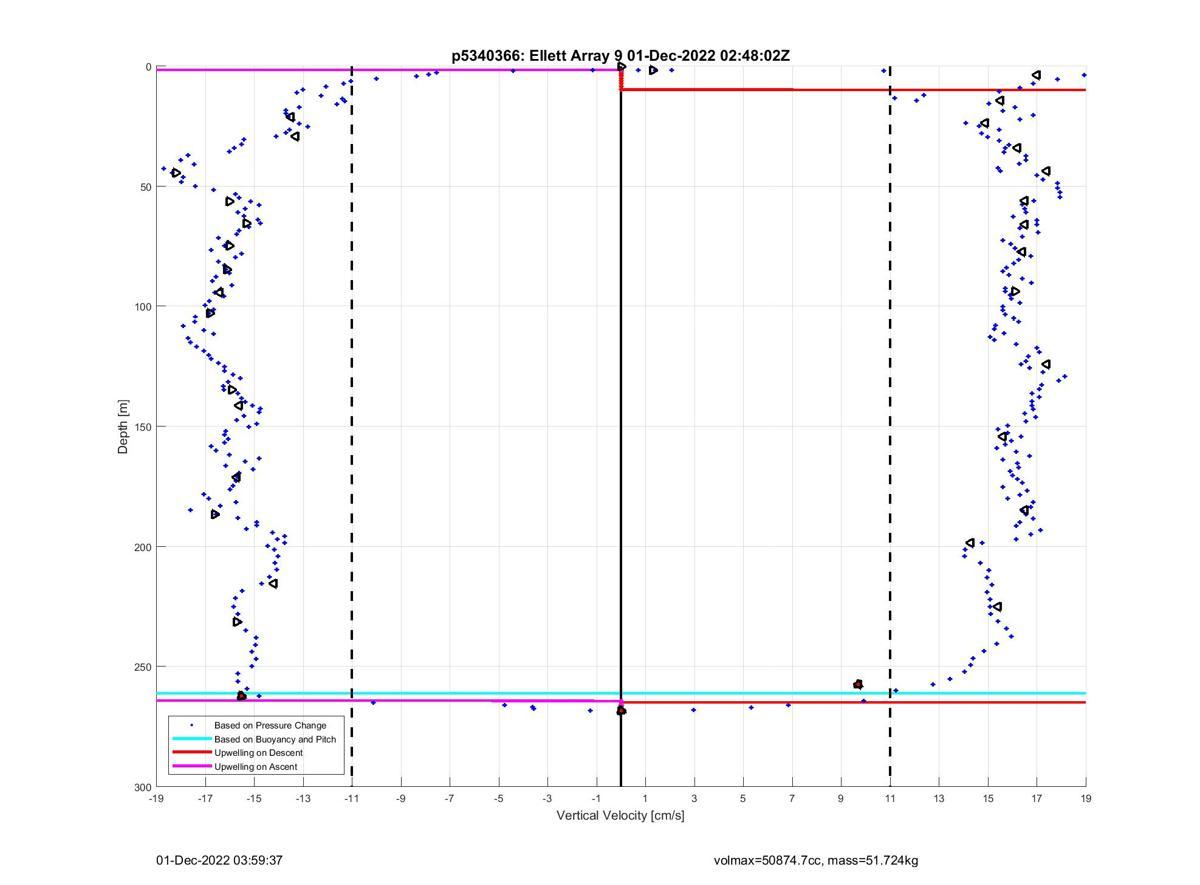Image resolution: width=1200 pixels, height=885 pixels.
Task: Click the velocity axis tick label "-17"
Action: pyautogui.click(x=205, y=799)
